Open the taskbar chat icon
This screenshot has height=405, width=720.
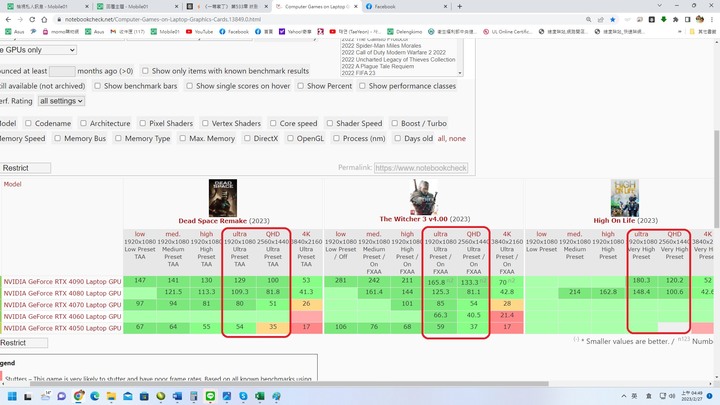tap(62, 396)
